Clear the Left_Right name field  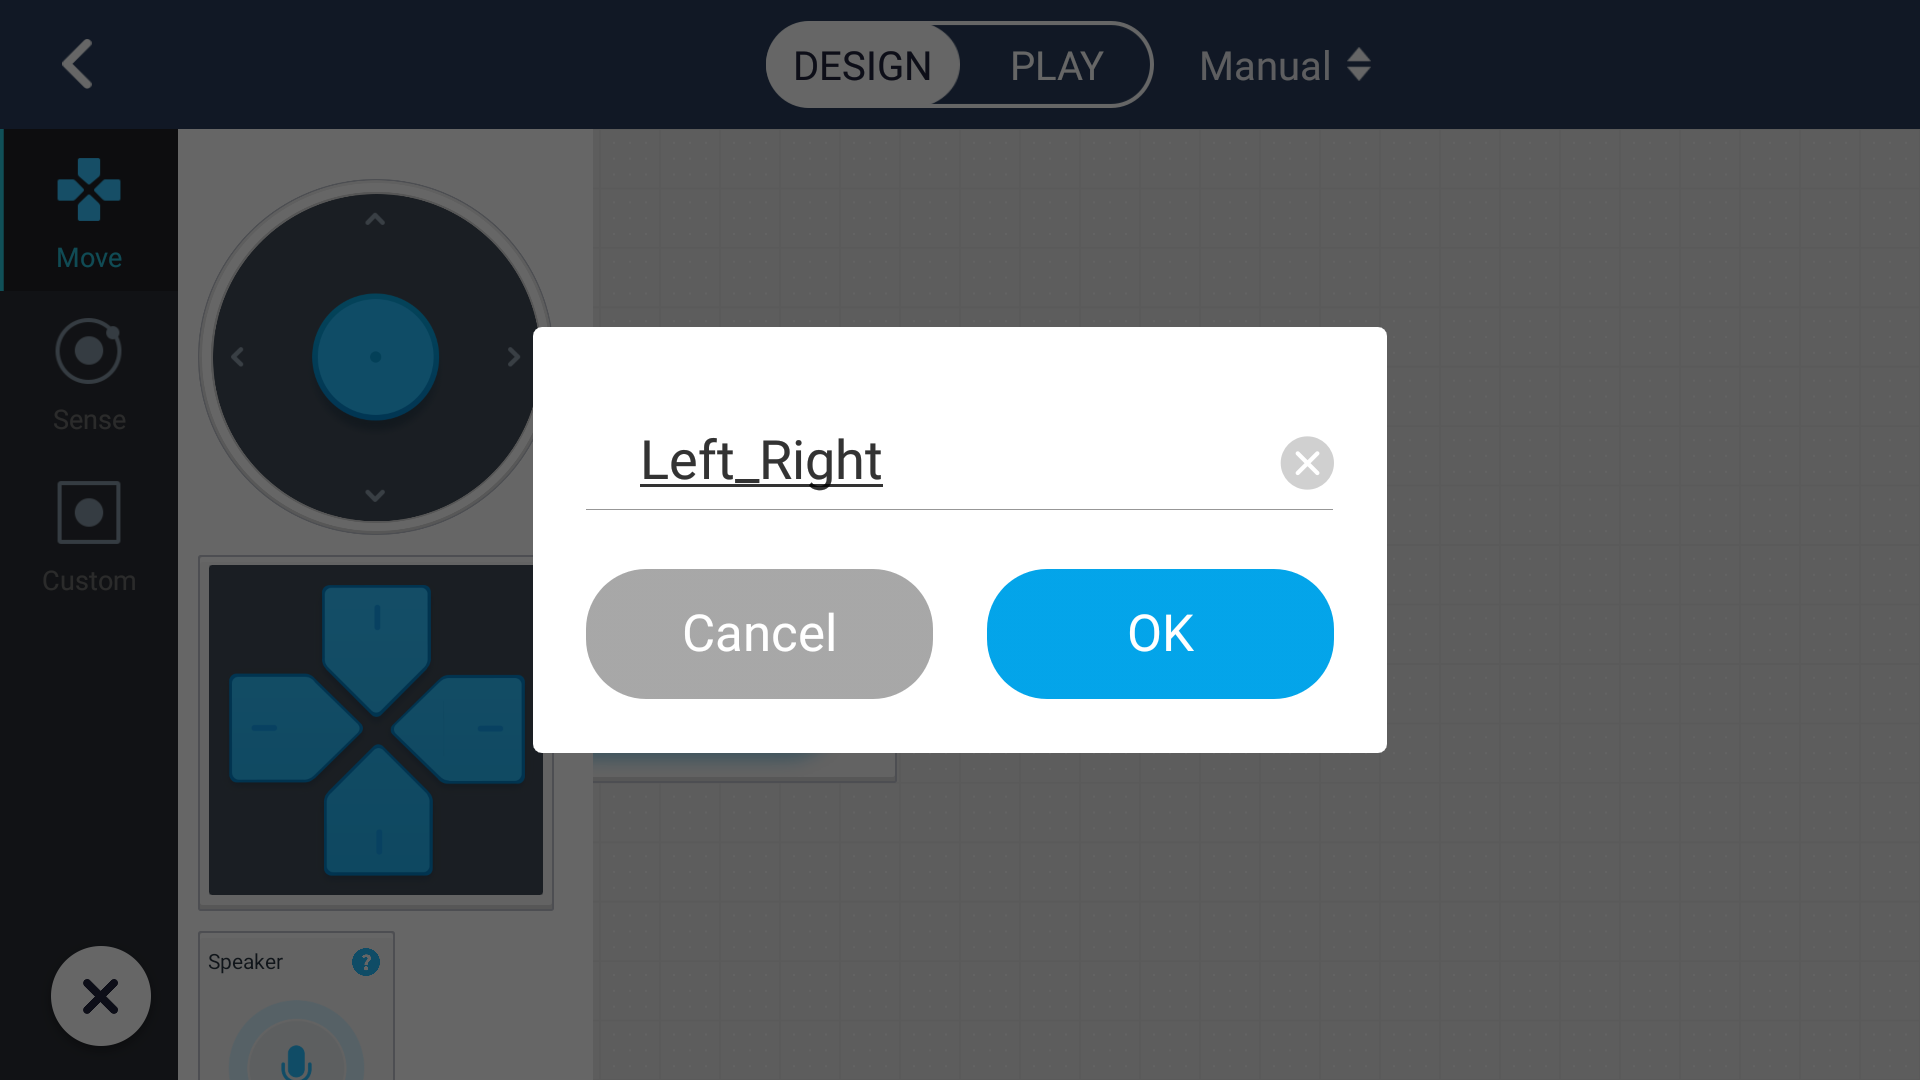pyautogui.click(x=1307, y=463)
